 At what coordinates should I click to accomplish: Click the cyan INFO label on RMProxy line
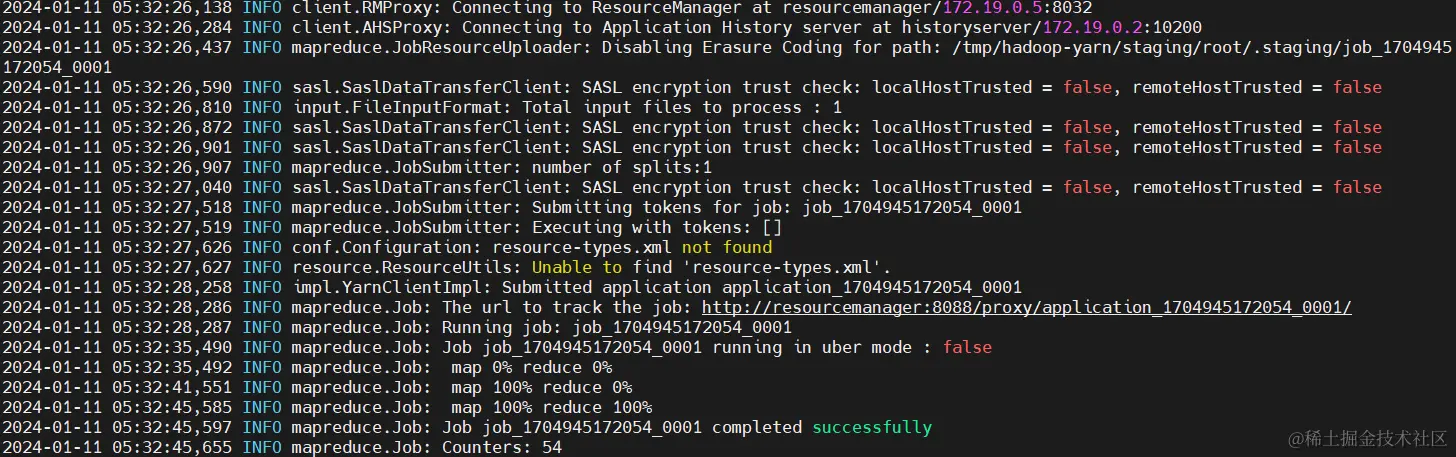[x=262, y=8]
